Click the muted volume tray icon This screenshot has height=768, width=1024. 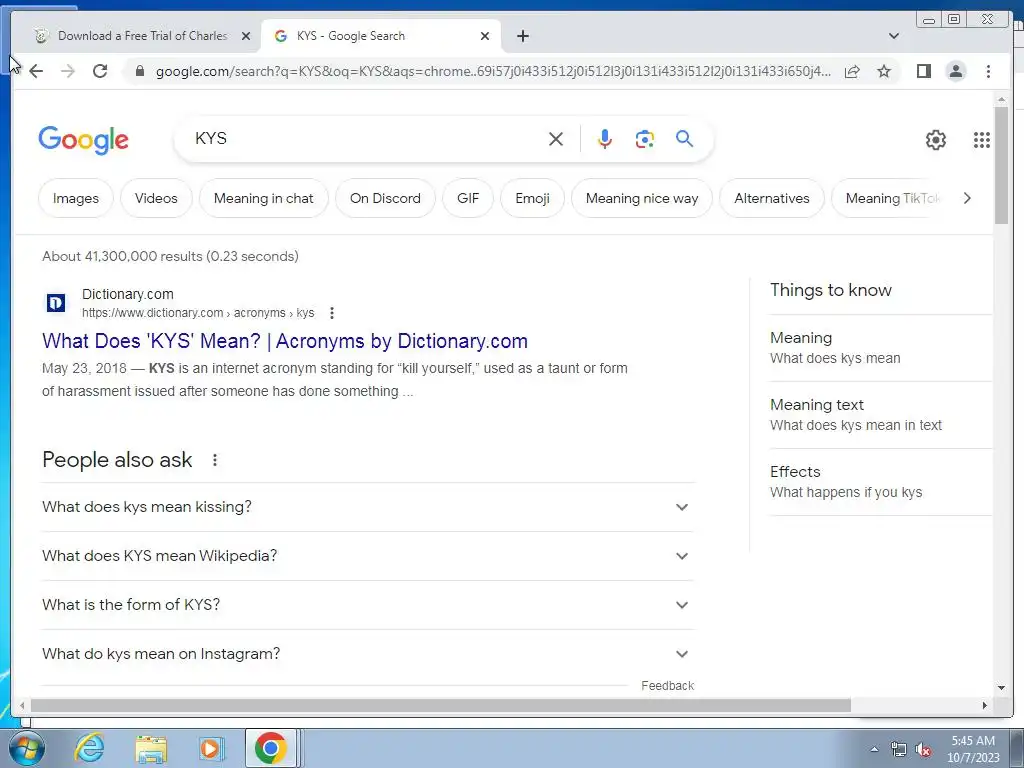(923, 749)
